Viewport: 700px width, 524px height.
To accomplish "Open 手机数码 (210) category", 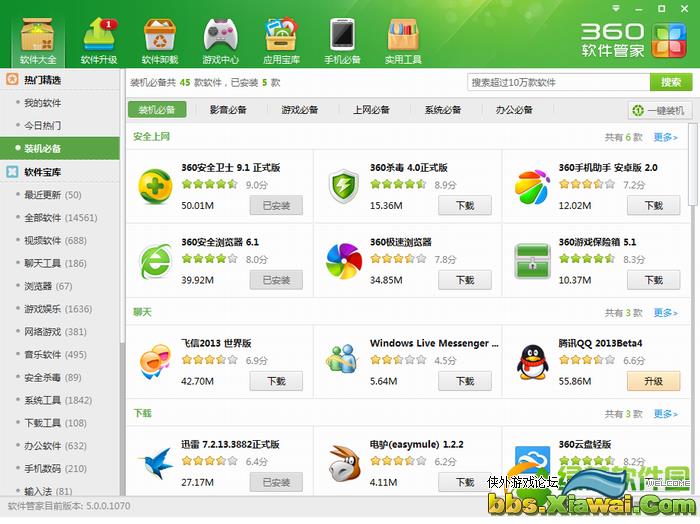I will (x=60, y=468).
